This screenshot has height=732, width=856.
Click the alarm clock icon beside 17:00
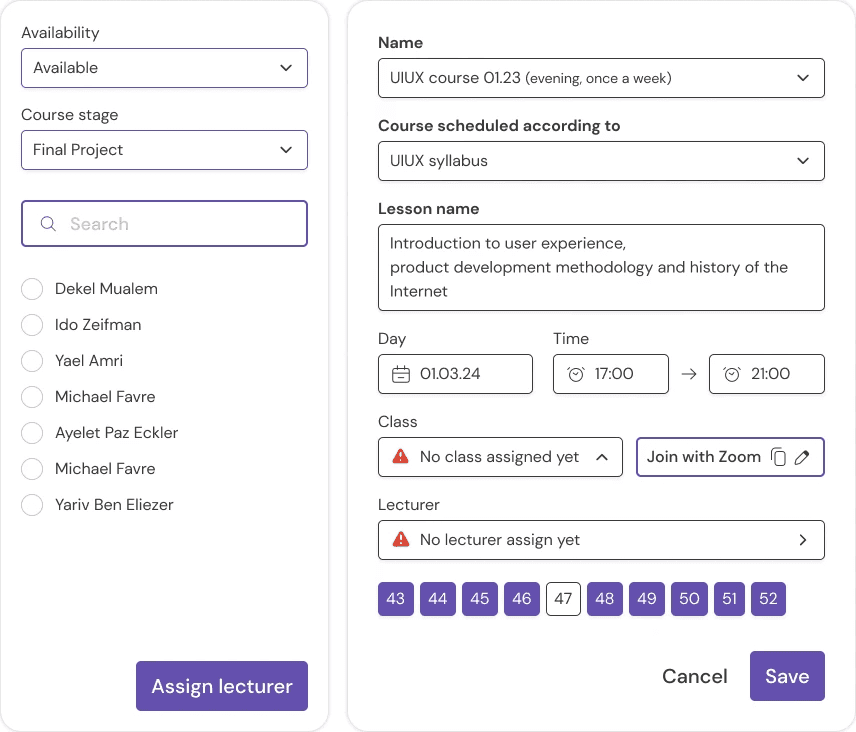click(575, 374)
